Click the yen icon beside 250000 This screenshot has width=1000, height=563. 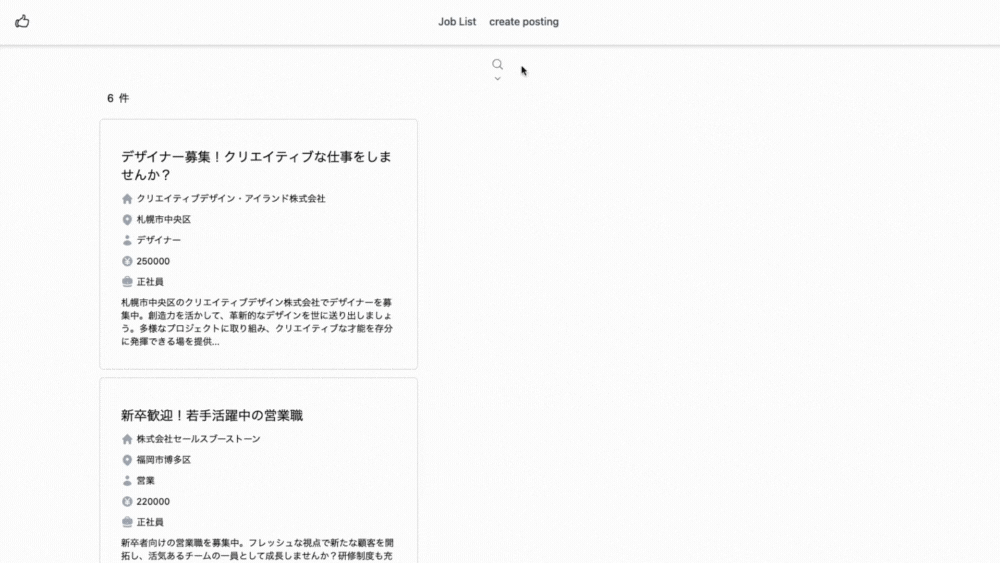click(127, 261)
